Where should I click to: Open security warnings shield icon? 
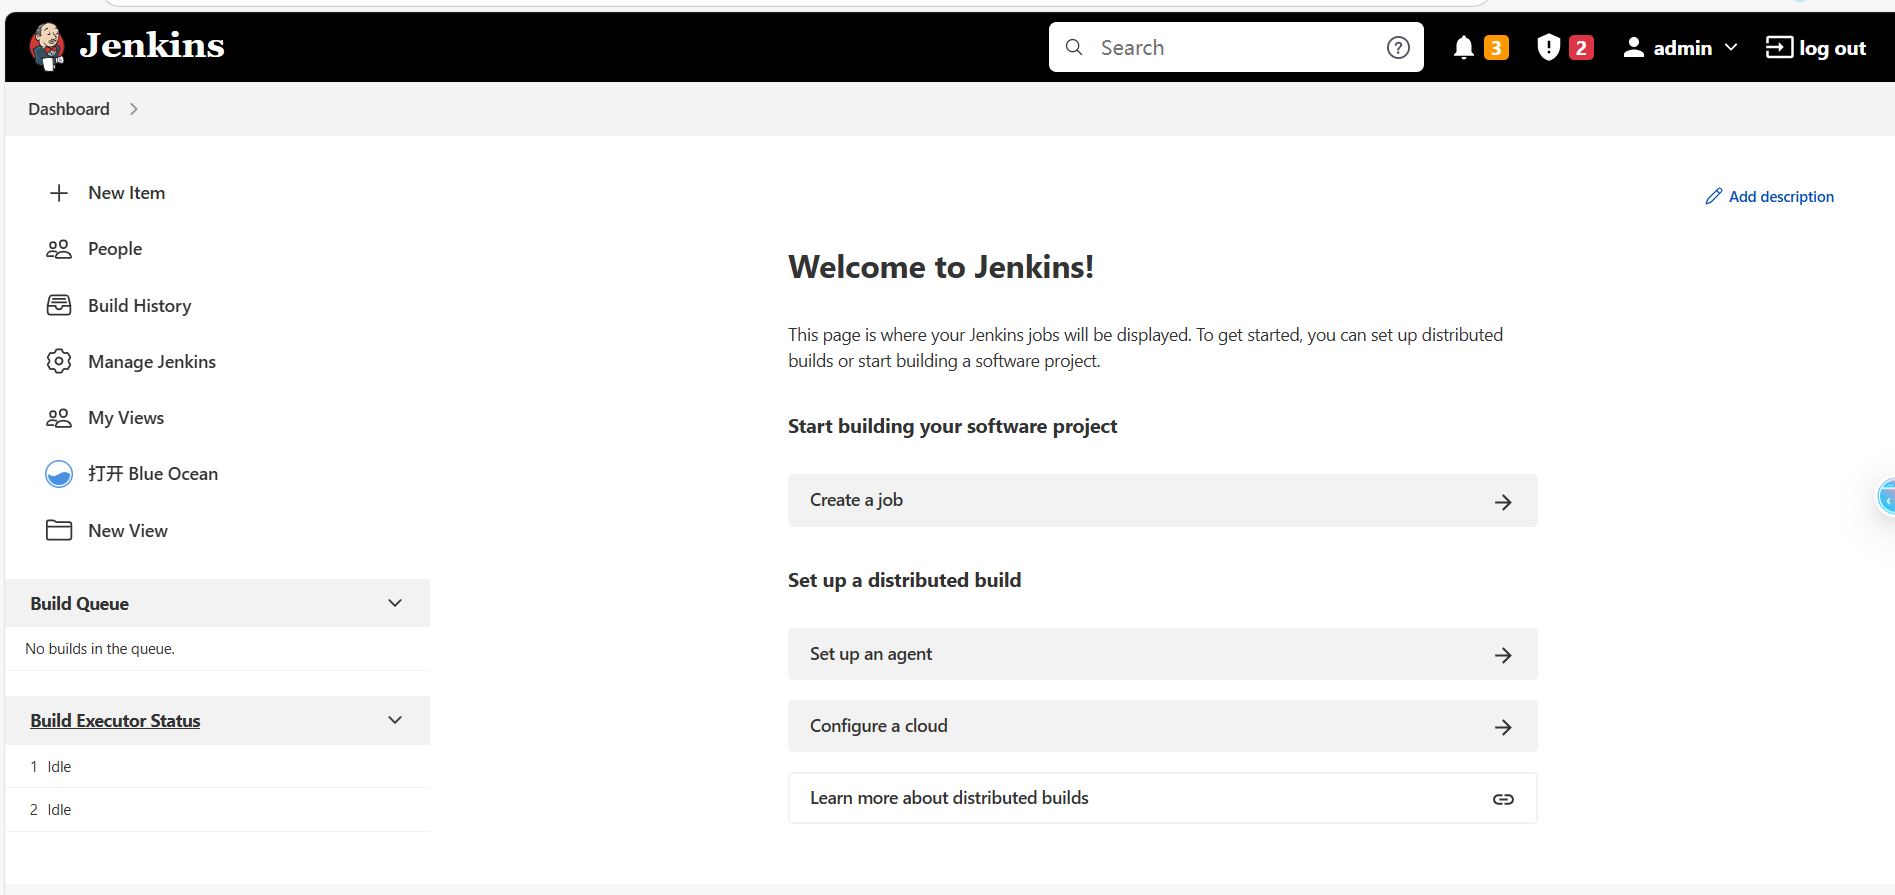click(1548, 47)
